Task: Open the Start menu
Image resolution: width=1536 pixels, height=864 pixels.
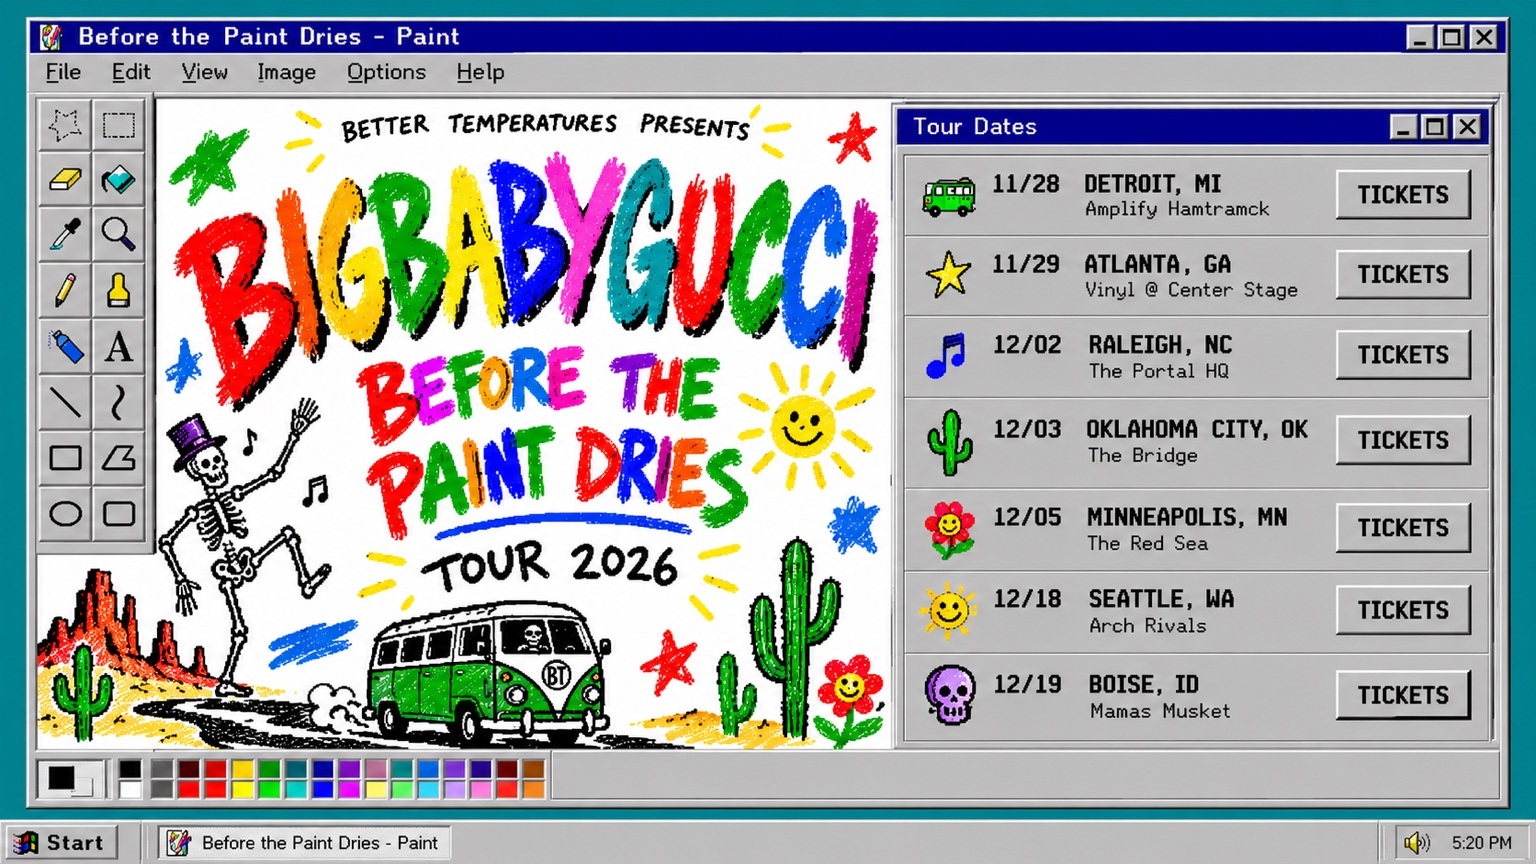Action: [60, 843]
